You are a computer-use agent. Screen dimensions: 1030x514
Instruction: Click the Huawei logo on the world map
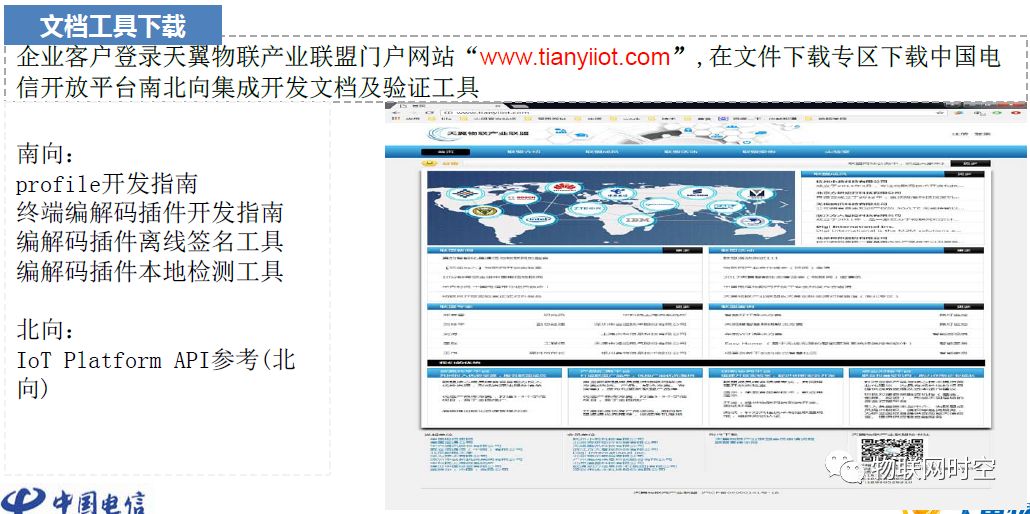coord(564,188)
